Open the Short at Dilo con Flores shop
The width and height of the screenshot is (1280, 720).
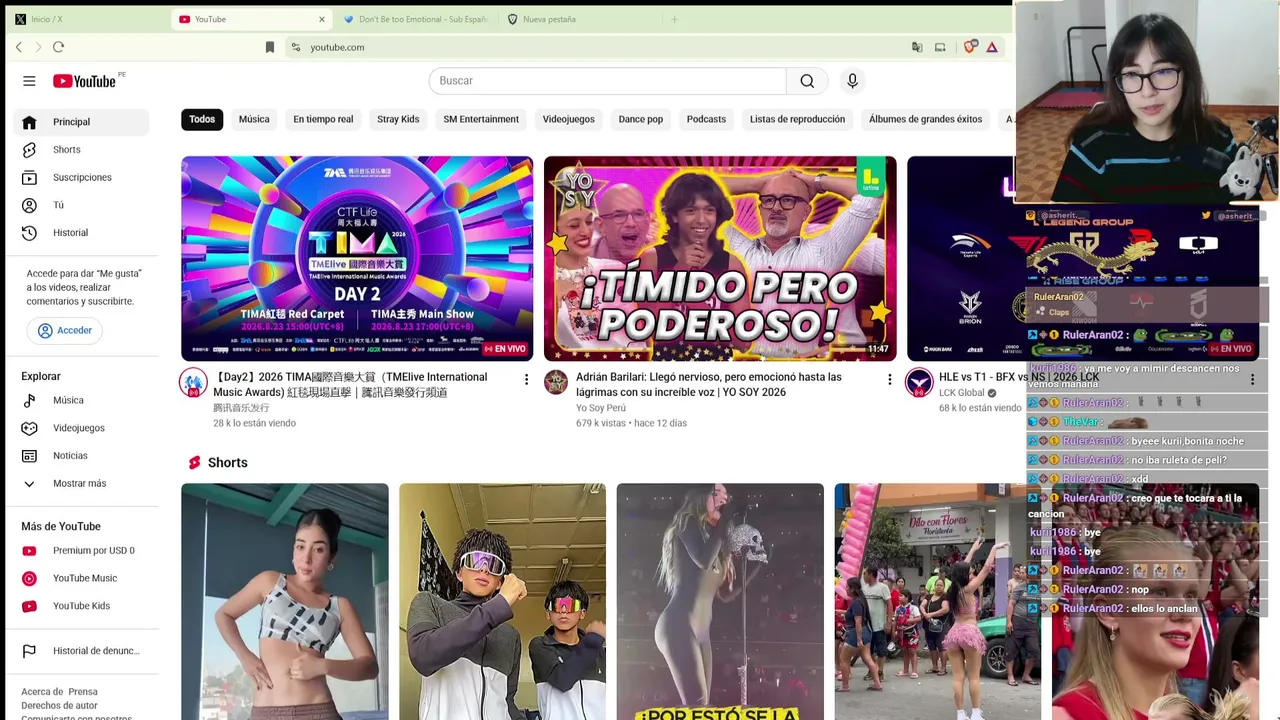tap(938, 602)
